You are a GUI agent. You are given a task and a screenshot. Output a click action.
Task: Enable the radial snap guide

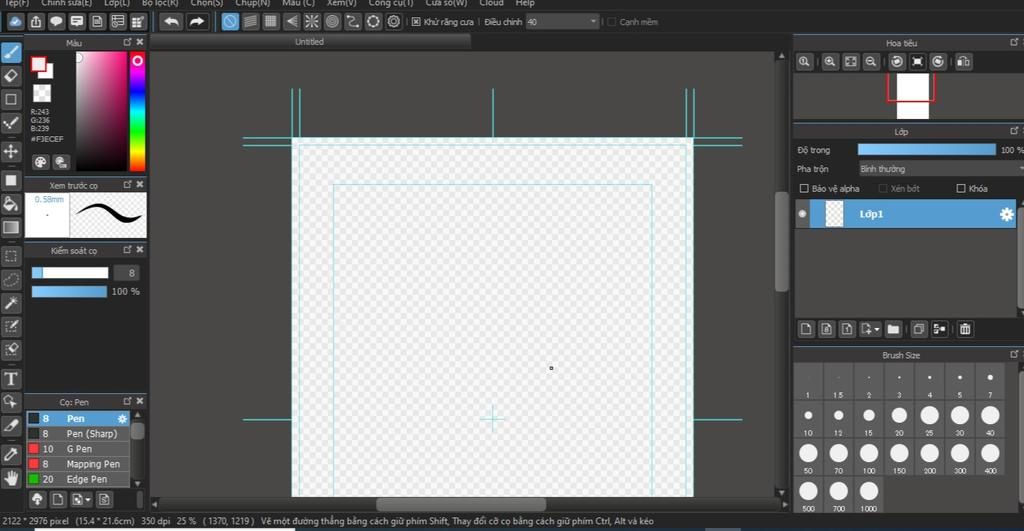point(312,22)
